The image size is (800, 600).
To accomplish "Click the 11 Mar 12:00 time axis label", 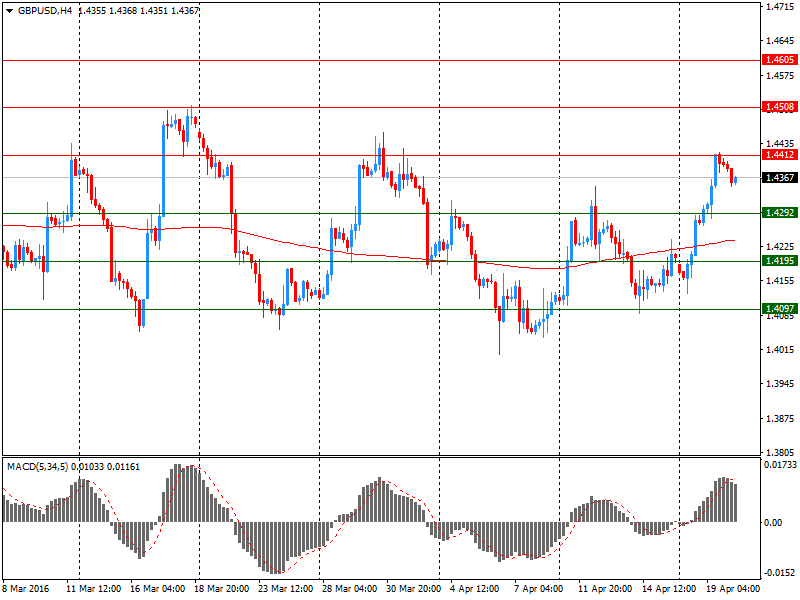I will [93, 589].
